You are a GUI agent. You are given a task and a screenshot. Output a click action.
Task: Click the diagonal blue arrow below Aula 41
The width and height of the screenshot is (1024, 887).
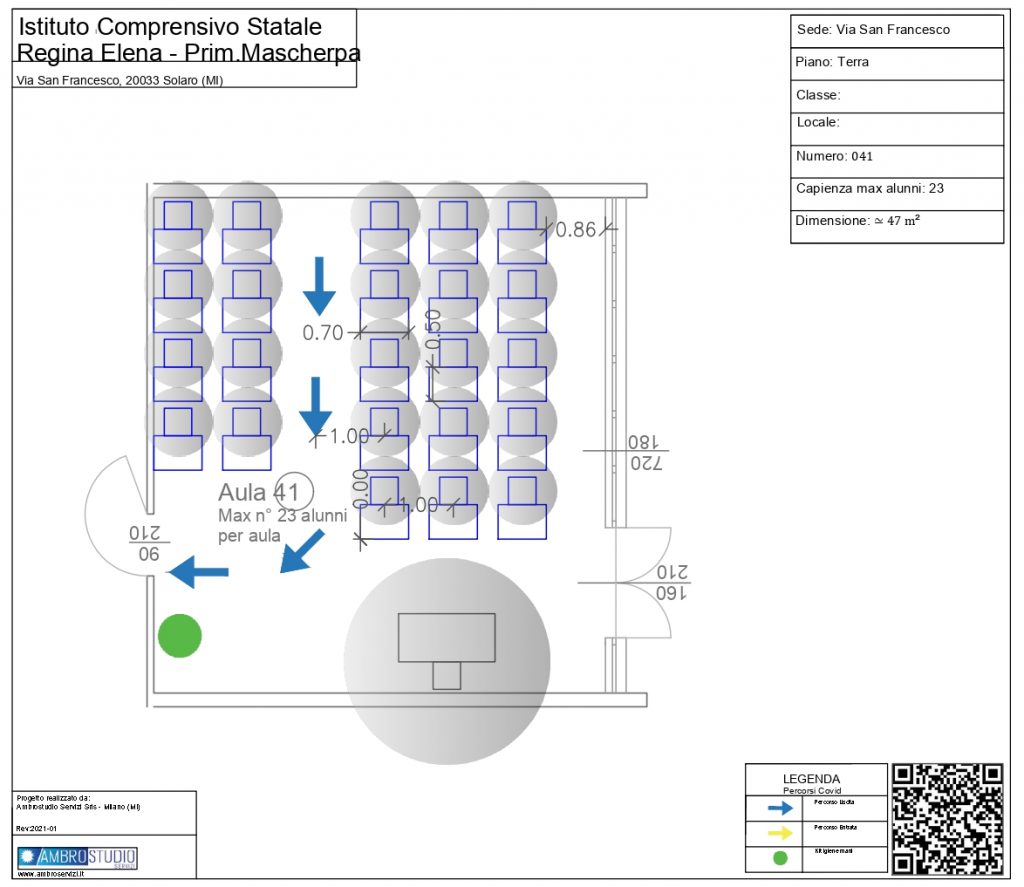(302, 552)
